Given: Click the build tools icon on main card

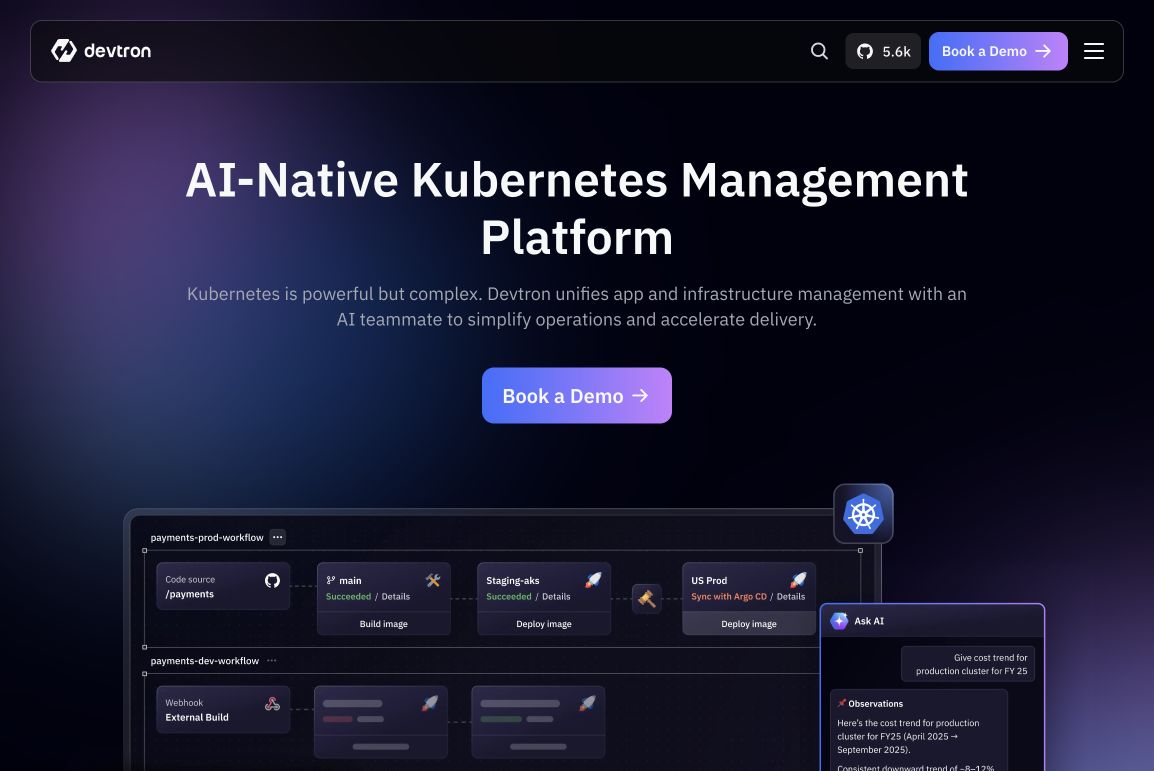Looking at the screenshot, I should point(433,580).
